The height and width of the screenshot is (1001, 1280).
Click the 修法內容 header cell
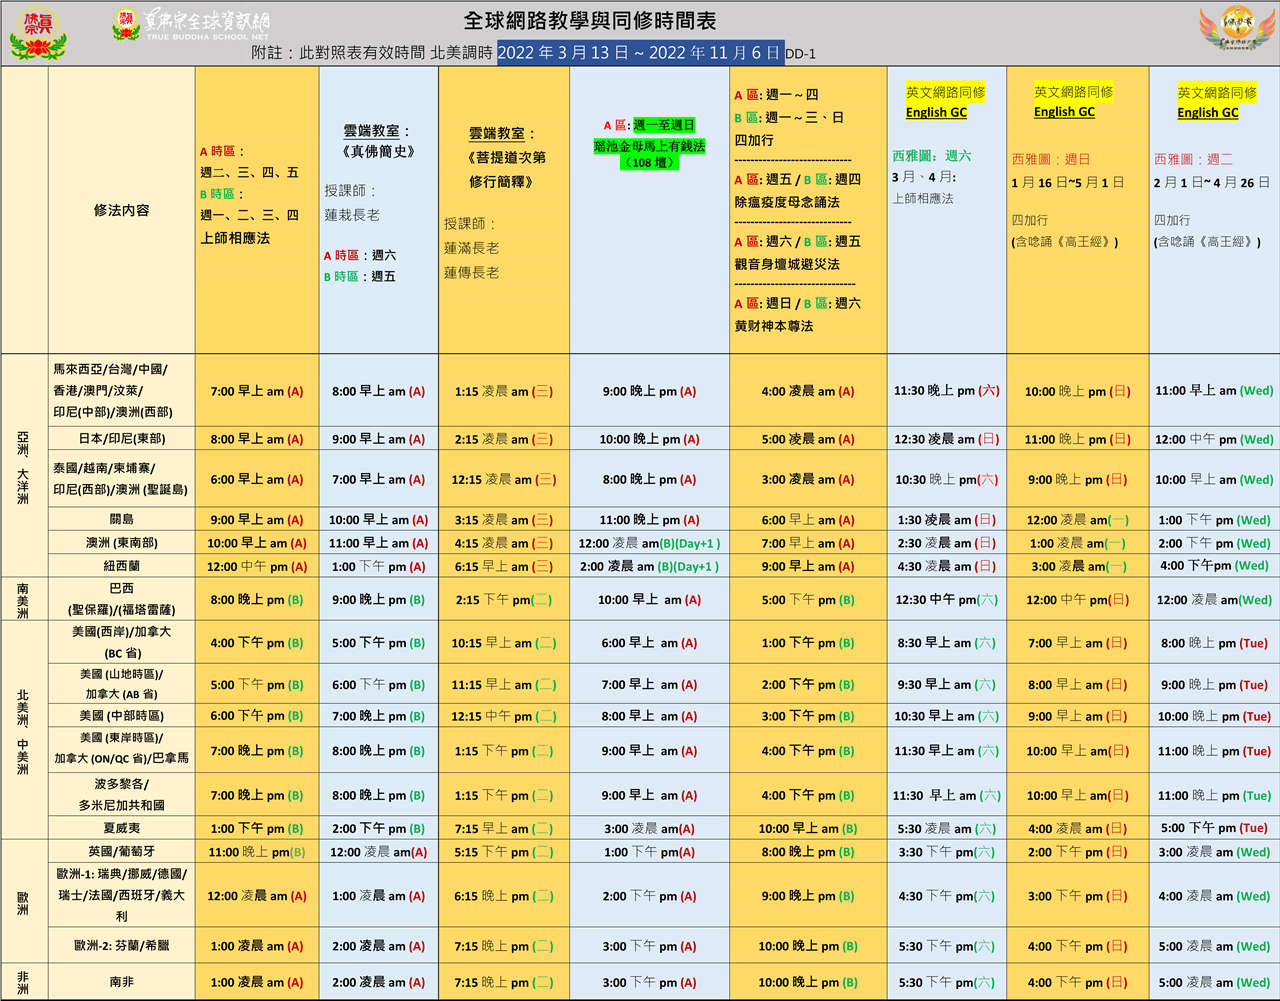tap(121, 210)
